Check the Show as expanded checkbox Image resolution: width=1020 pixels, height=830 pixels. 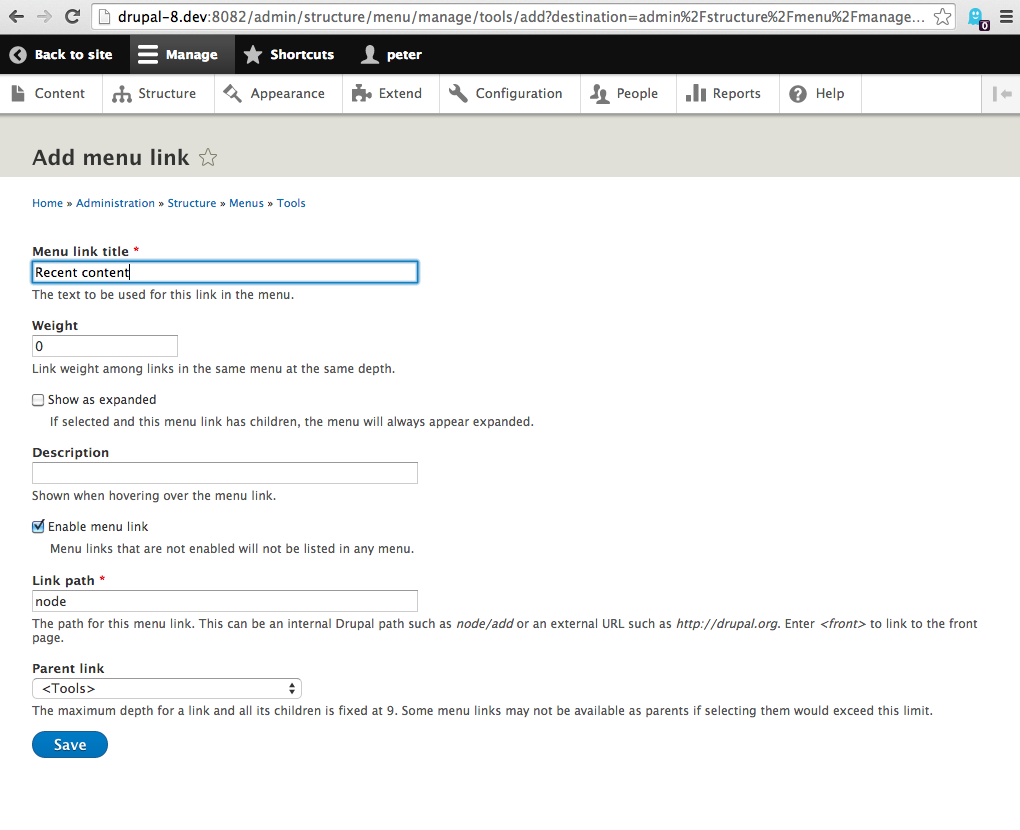click(38, 400)
